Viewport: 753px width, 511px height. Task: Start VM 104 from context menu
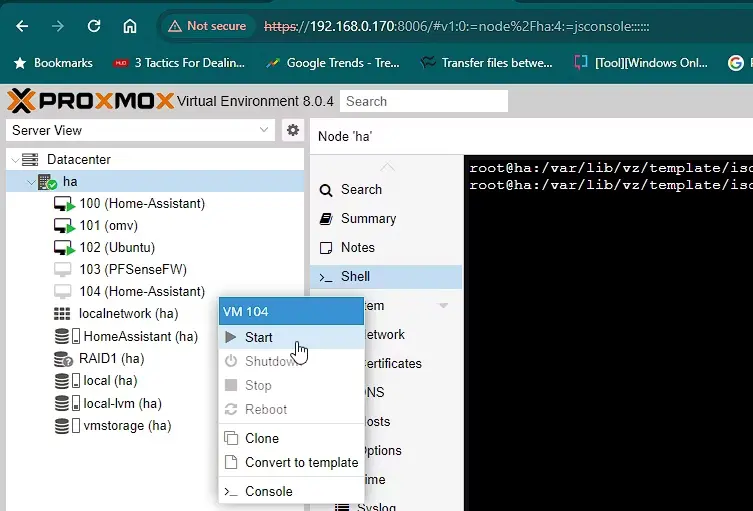point(291,337)
